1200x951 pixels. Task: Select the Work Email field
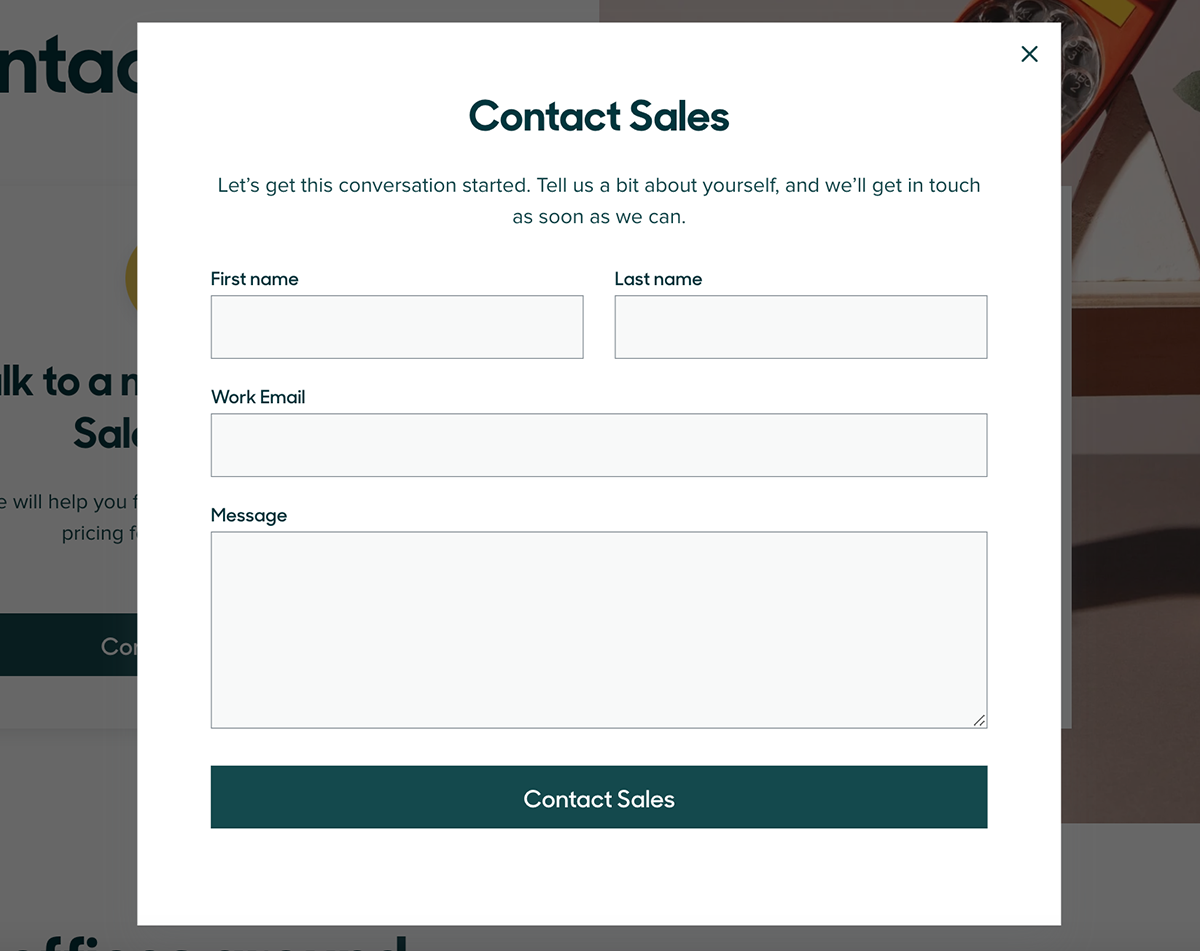pos(599,444)
